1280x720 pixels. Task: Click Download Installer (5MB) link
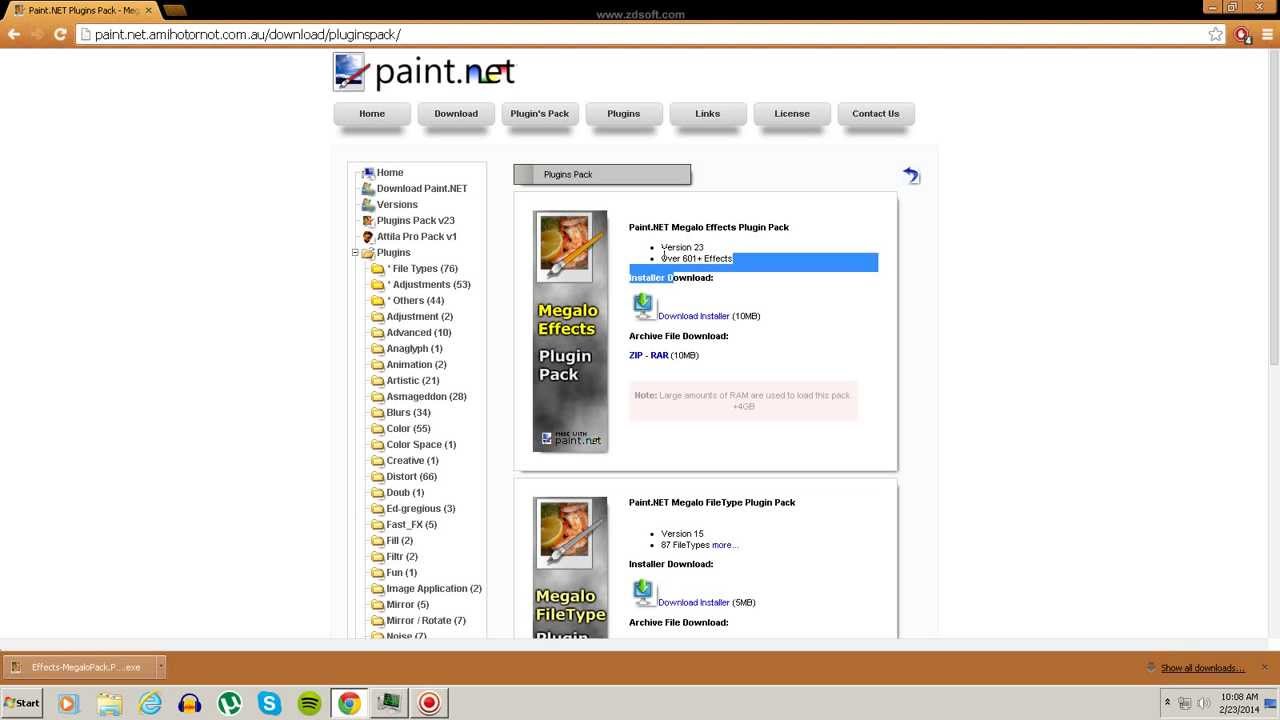click(x=693, y=603)
